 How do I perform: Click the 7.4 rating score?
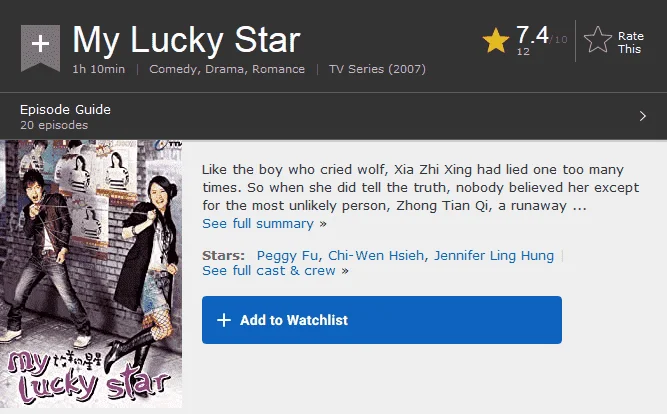point(532,35)
